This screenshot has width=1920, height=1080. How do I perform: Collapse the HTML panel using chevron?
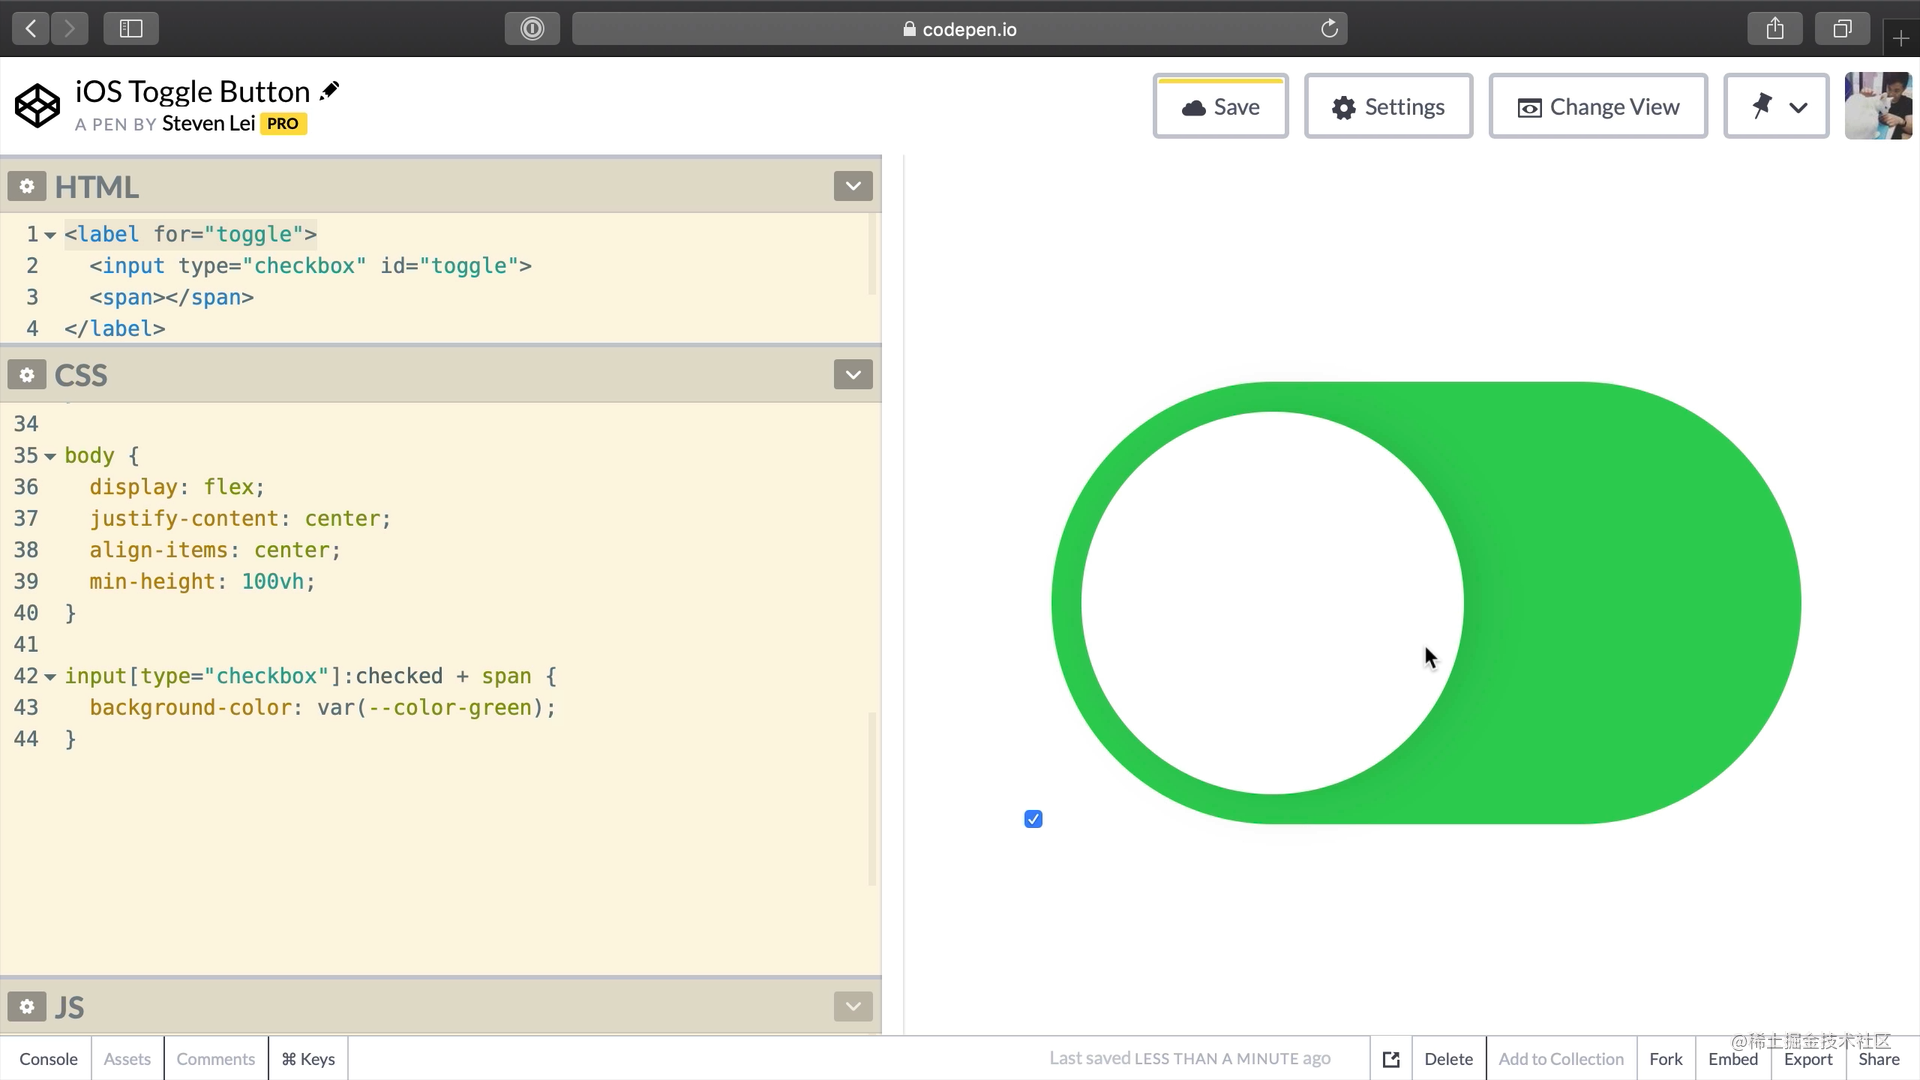tap(853, 186)
